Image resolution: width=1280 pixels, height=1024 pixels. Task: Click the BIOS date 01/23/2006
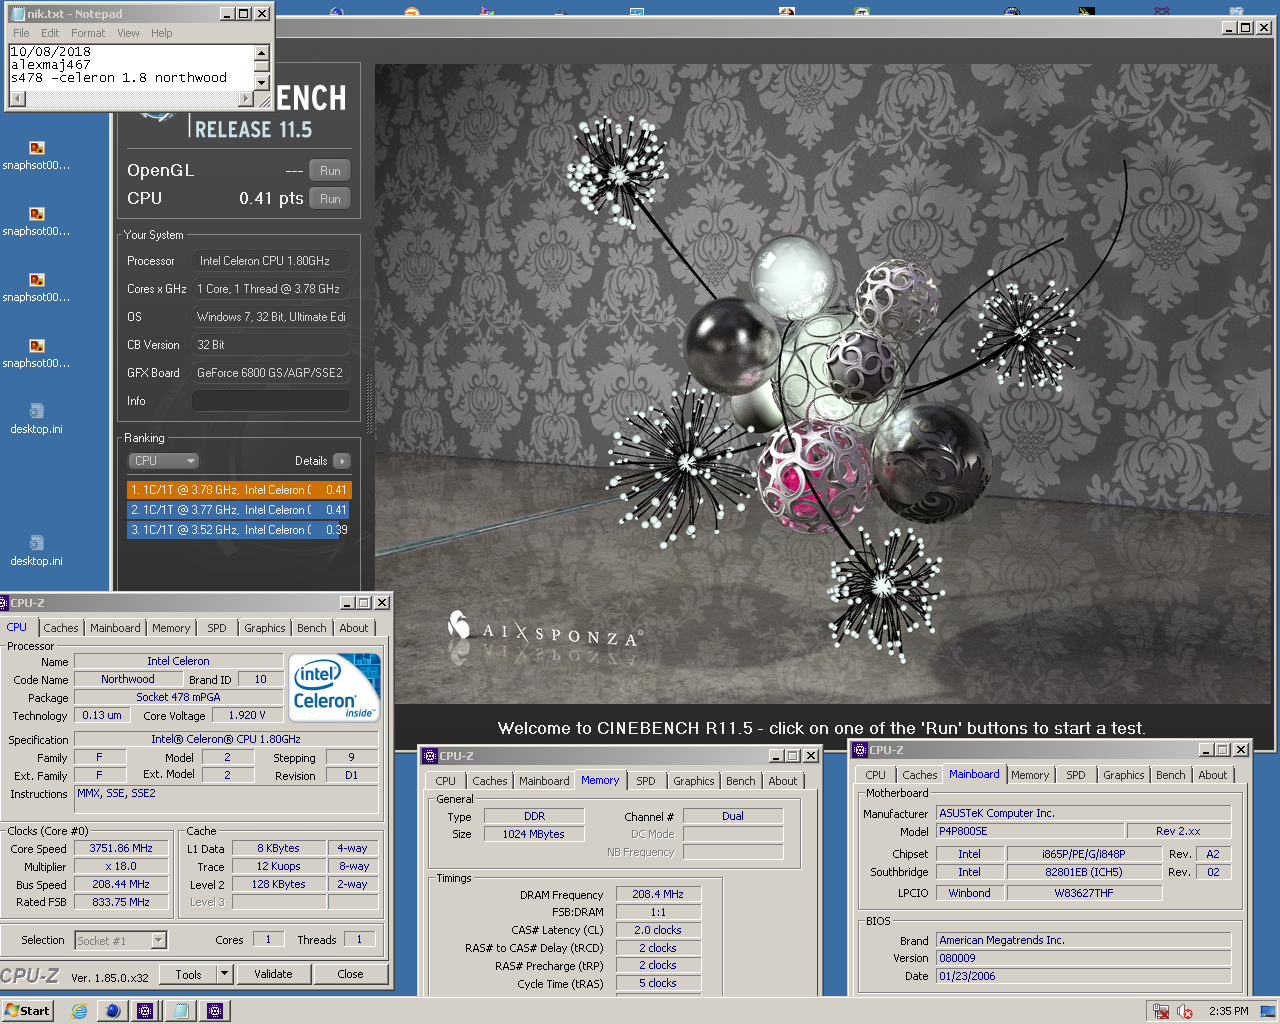pos(1084,976)
